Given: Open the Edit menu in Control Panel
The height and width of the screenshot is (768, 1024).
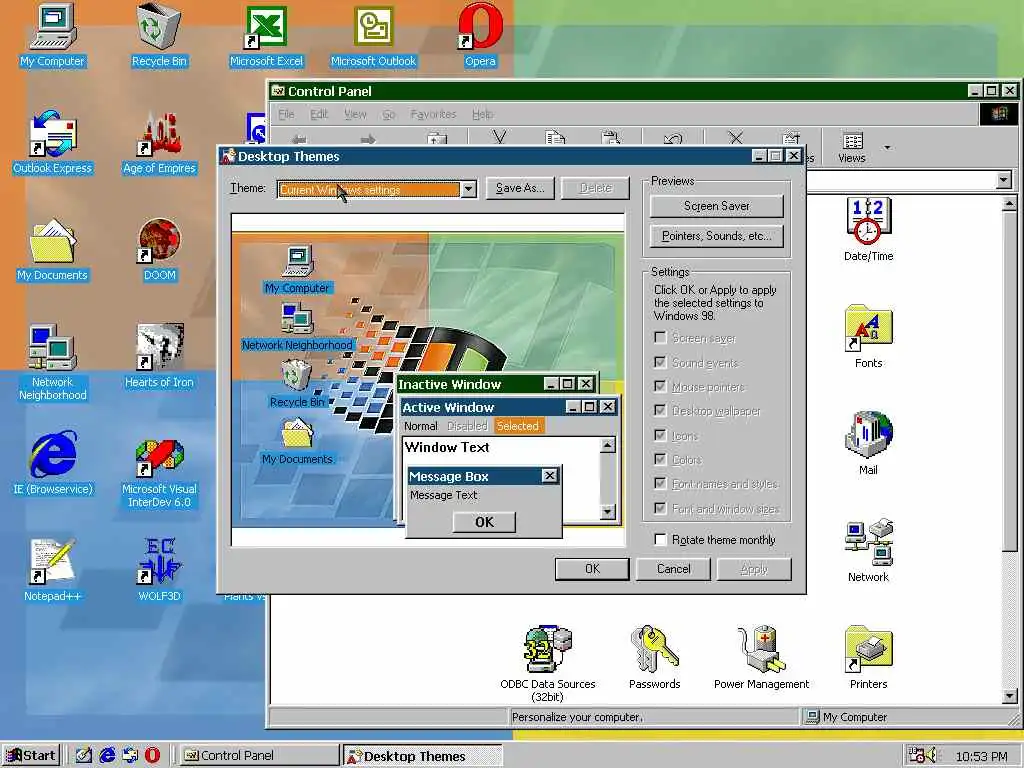Looking at the screenshot, I should pos(319,114).
